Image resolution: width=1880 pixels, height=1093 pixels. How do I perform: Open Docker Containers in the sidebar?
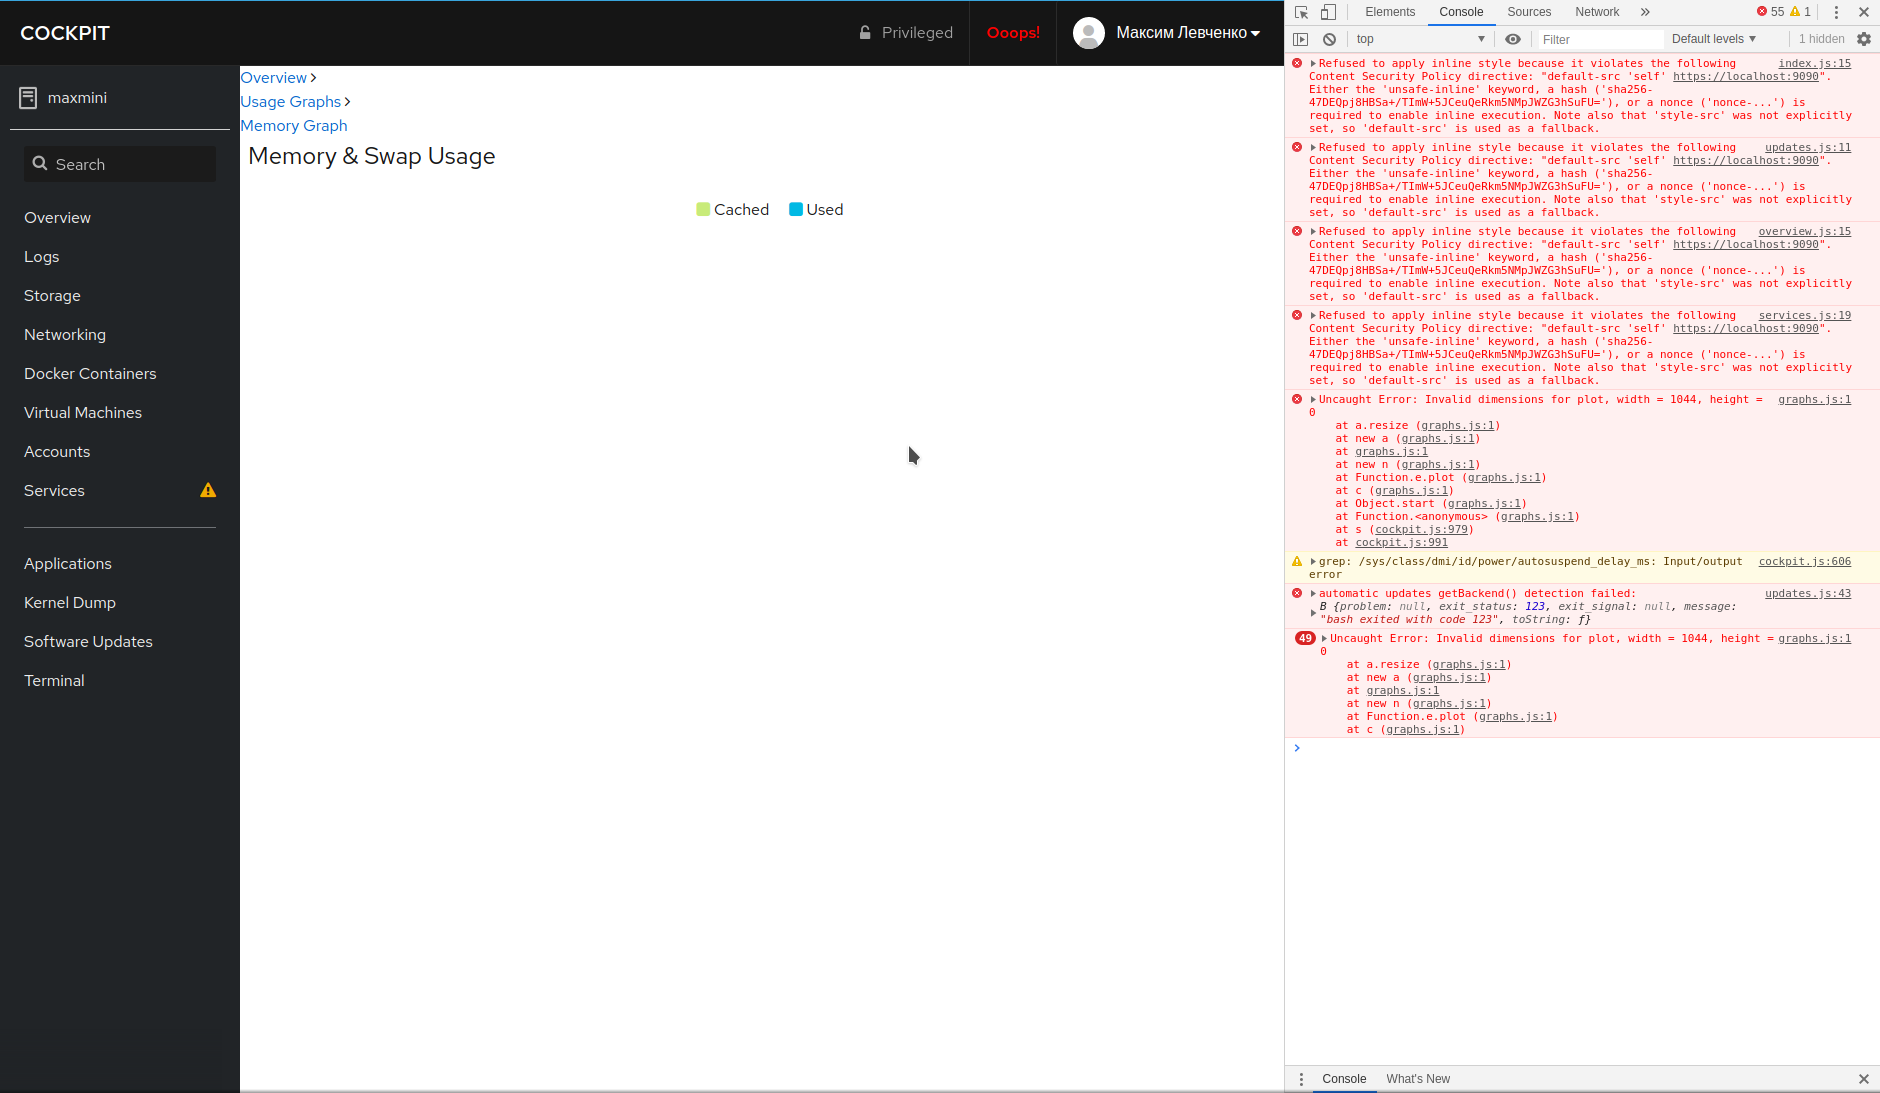pyautogui.click(x=90, y=373)
